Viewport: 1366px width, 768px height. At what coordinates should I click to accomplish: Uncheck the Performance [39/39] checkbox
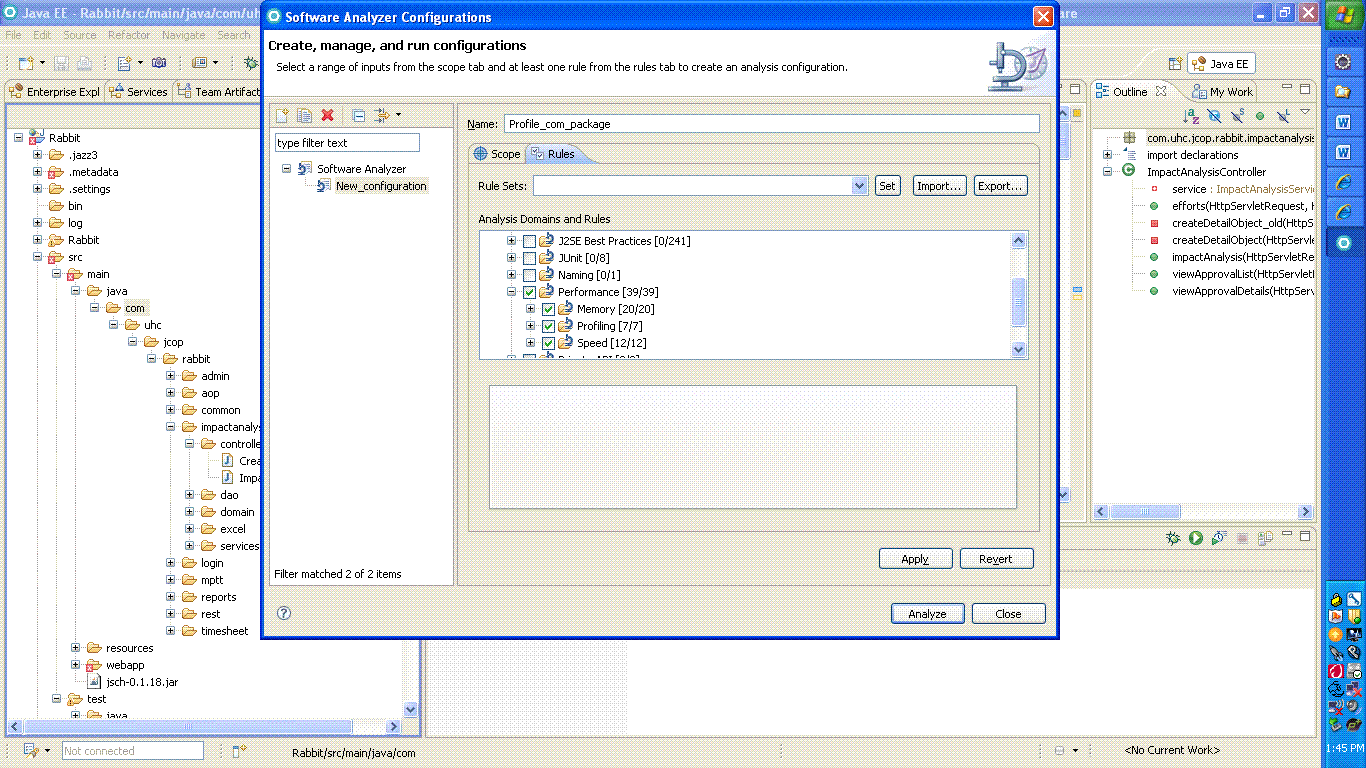[x=529, y=292]
